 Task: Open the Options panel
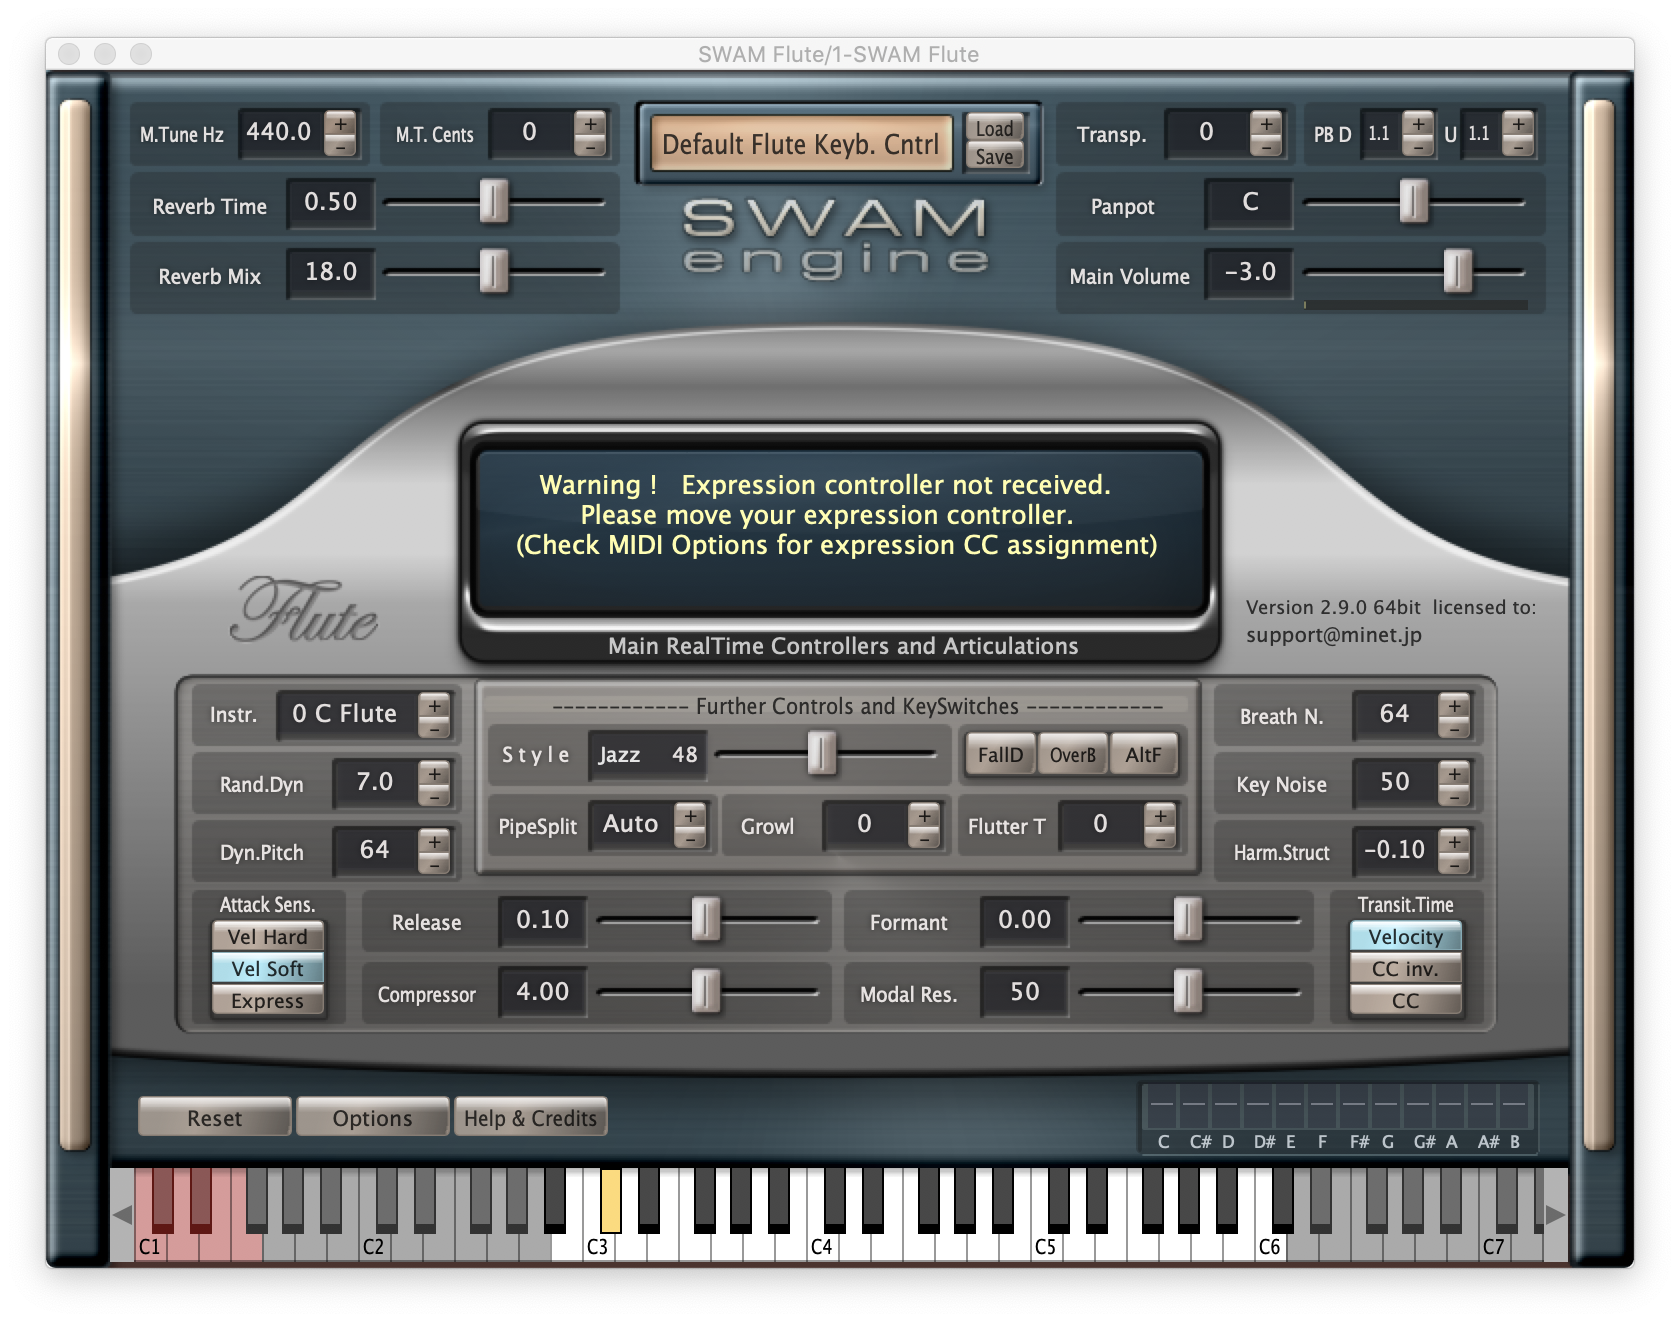(x=372, y=1117)
